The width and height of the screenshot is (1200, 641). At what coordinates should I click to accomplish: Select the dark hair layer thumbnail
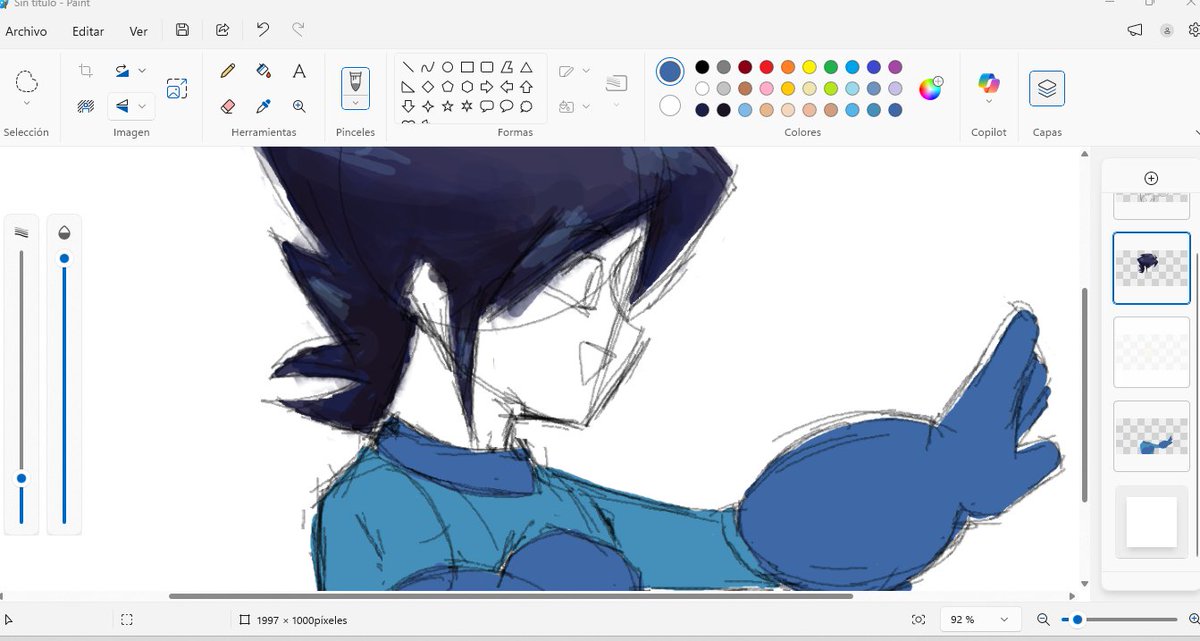(x=1151, y=268)
